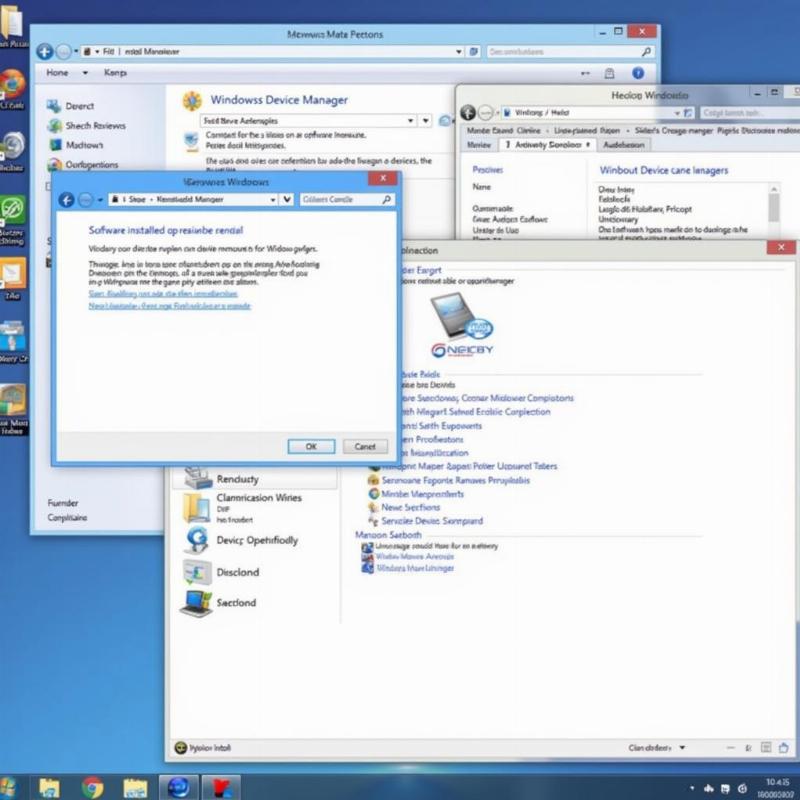
Task: Click the blue help icon in the back window toolbar
Action: pyautogui.click(x=637, y=73)
